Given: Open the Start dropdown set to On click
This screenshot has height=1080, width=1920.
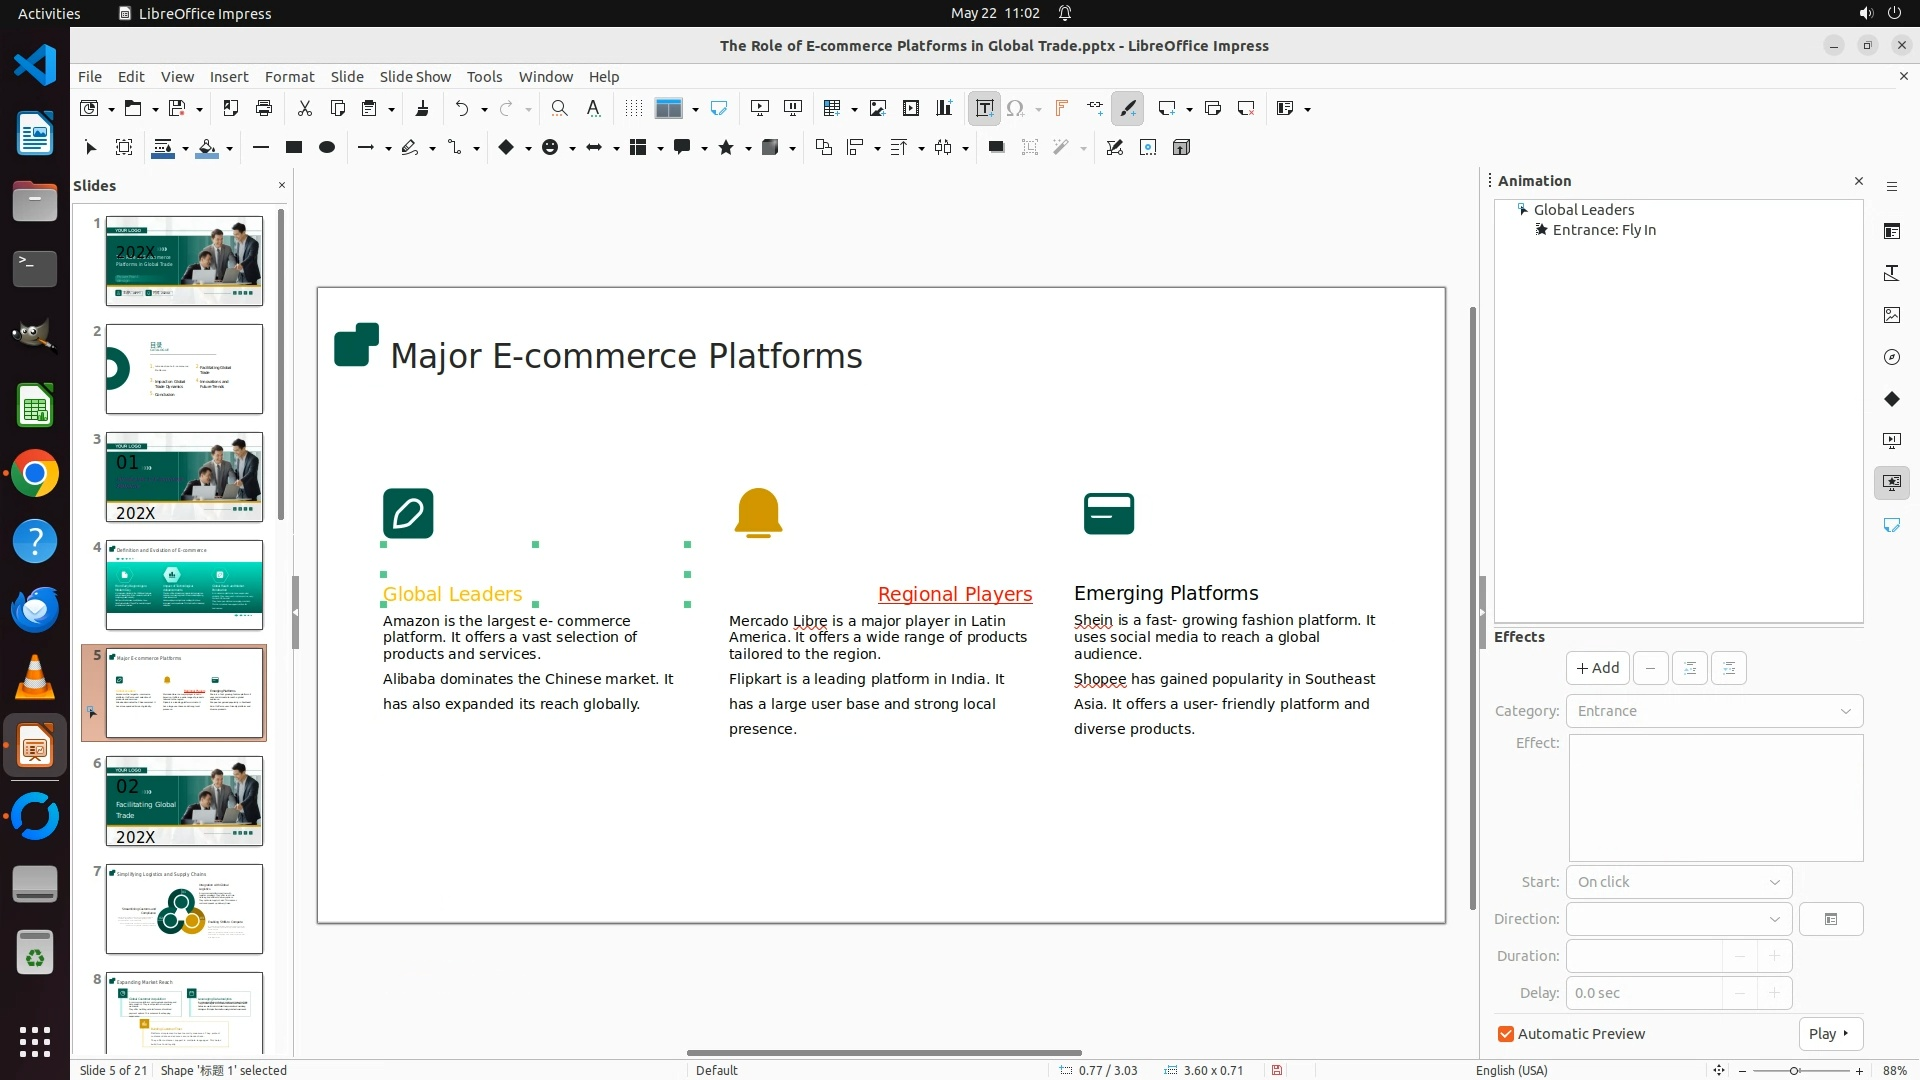Looking at the screenshot, I should tap(1678, 882).
